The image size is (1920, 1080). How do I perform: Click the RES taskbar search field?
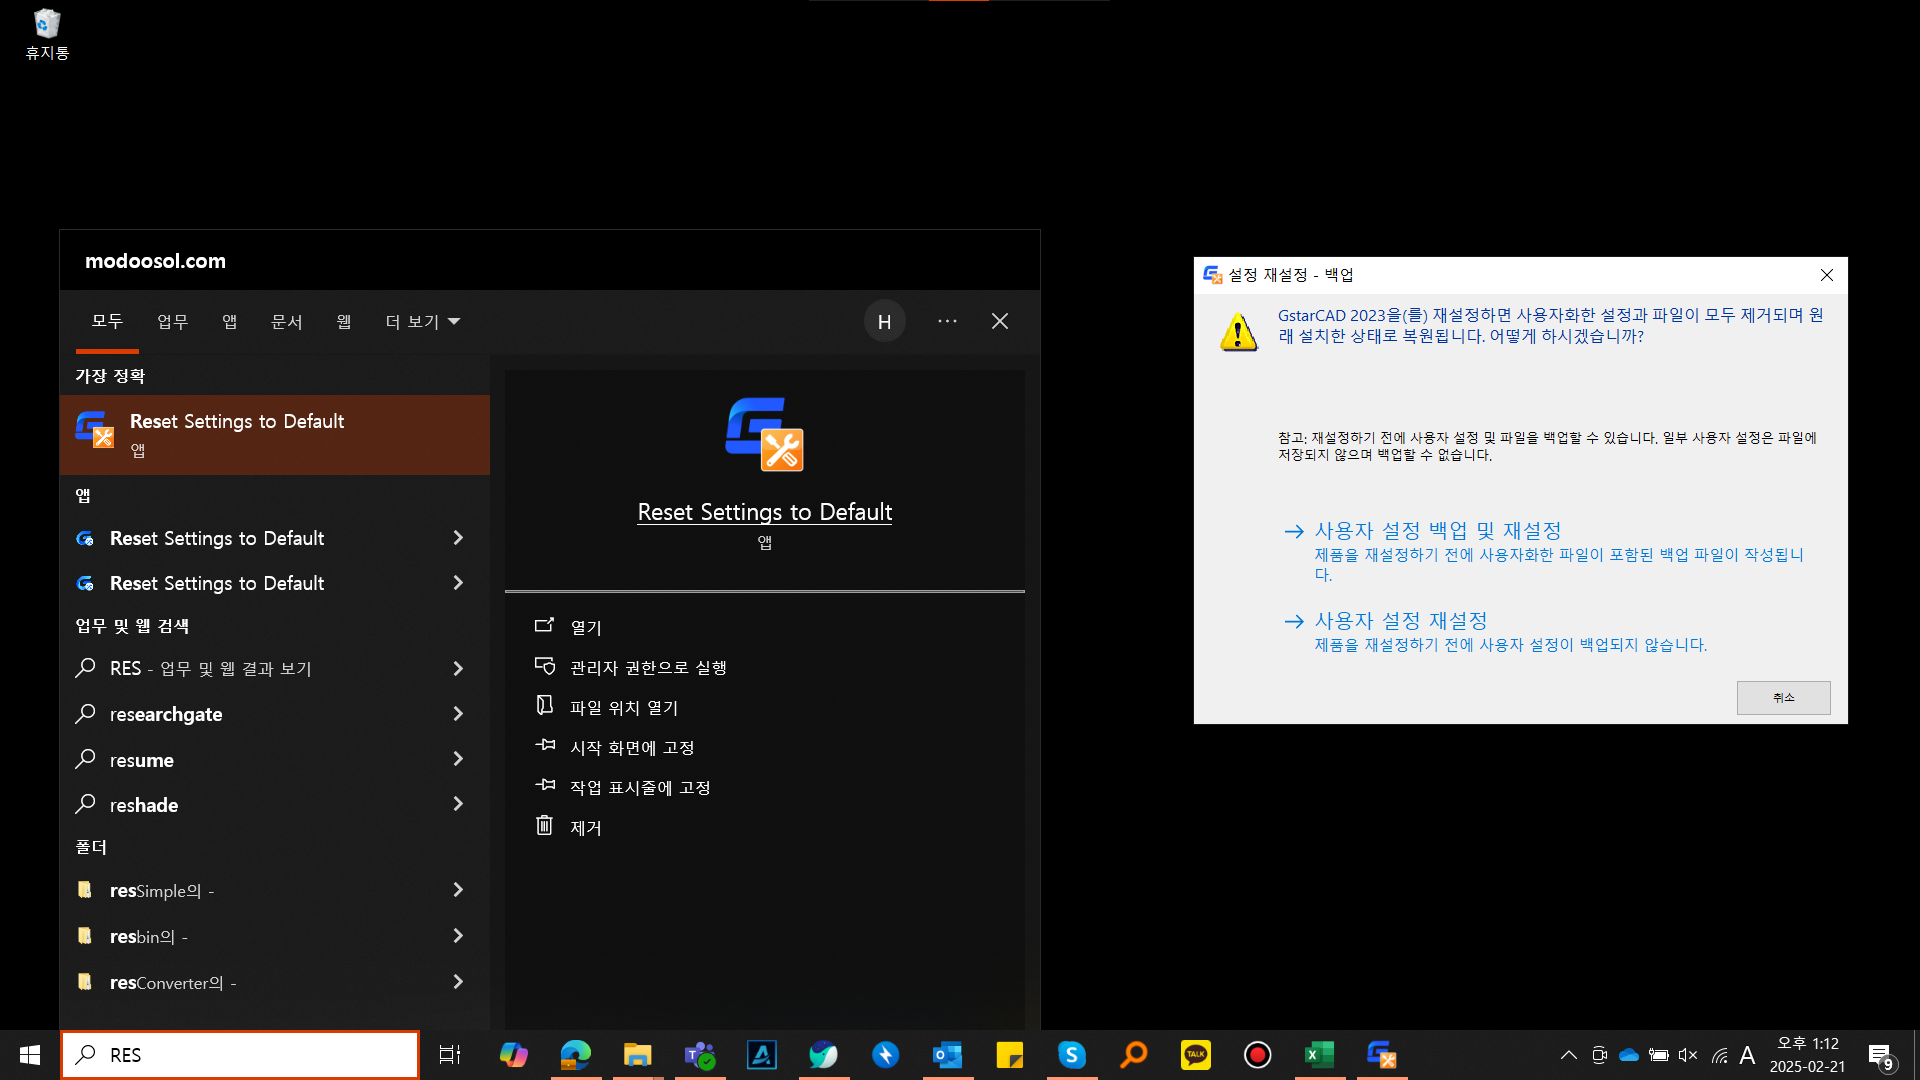coord(240,1055)
